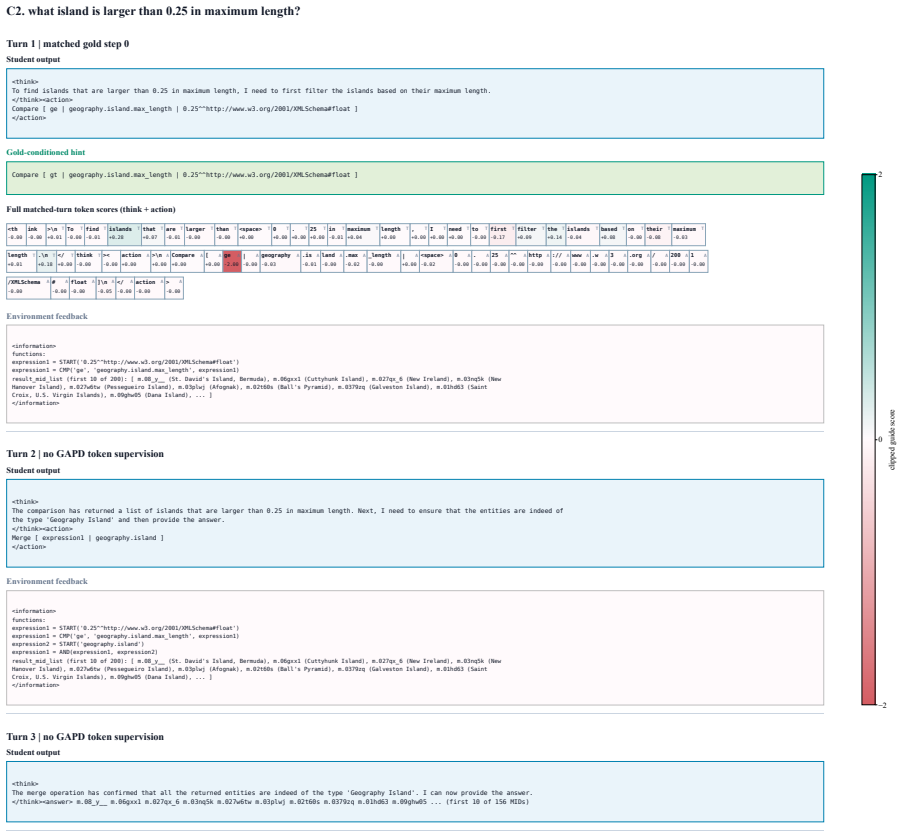Click the Turn 2 Merge action output box
The height and width of the screenshot is (837, 903).
point(415,523)
